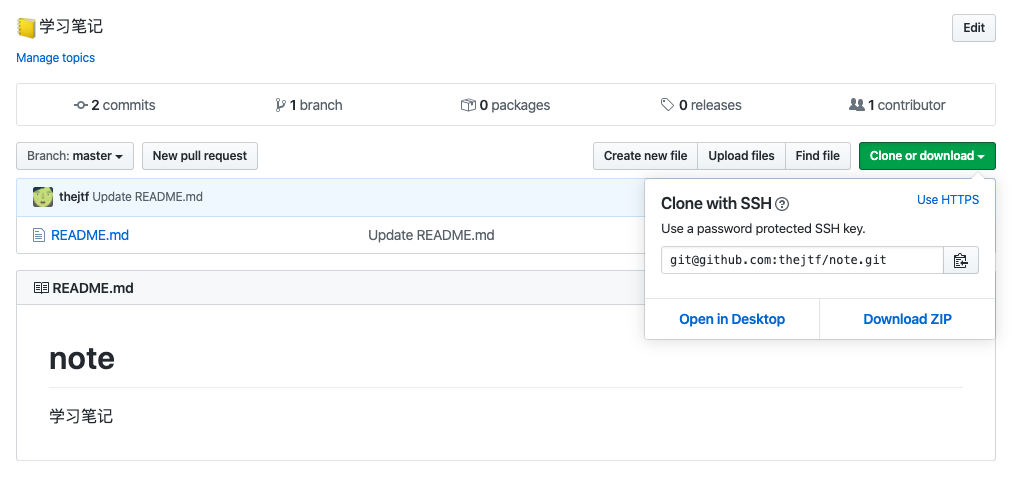Open the latest commit message next to thejtf
Image resolution: width=1012 pixels, height=480 pixels.
148,197
